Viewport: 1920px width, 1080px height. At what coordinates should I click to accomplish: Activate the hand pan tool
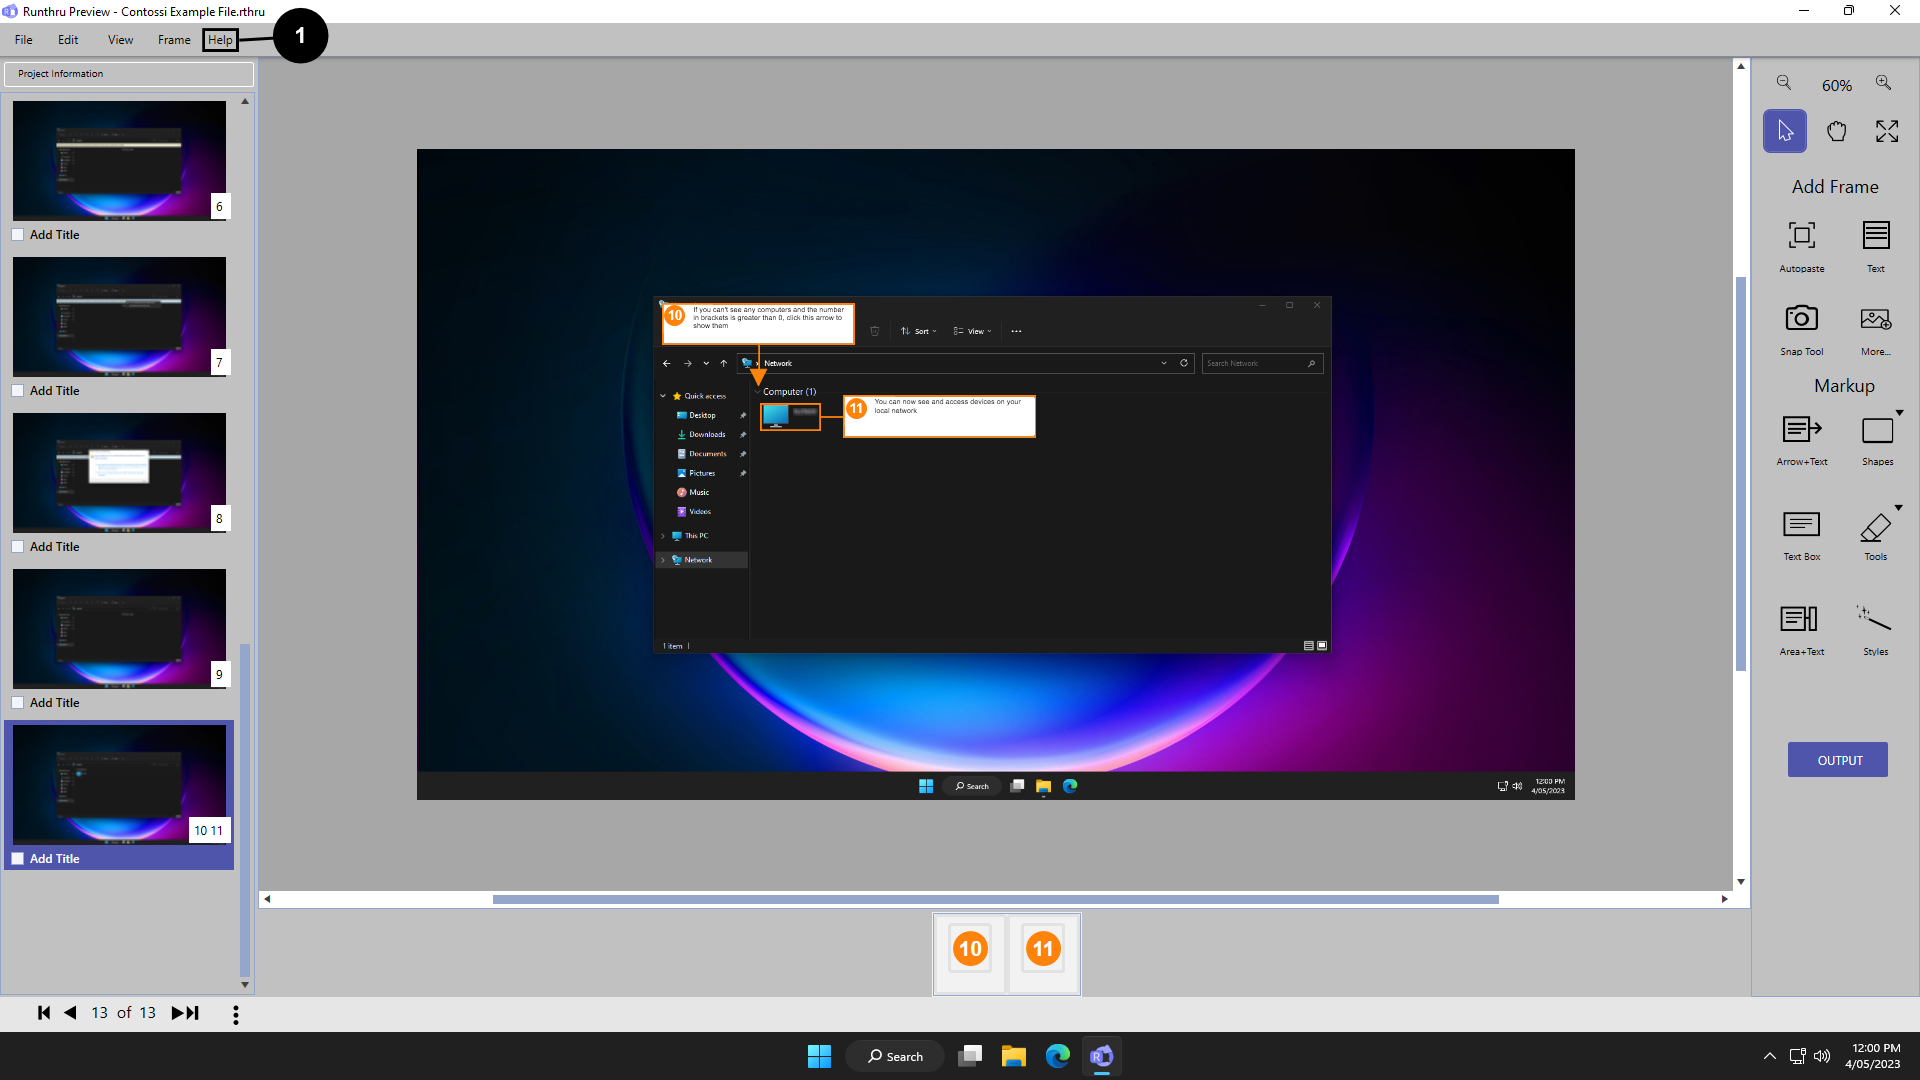pos(1836,132)
